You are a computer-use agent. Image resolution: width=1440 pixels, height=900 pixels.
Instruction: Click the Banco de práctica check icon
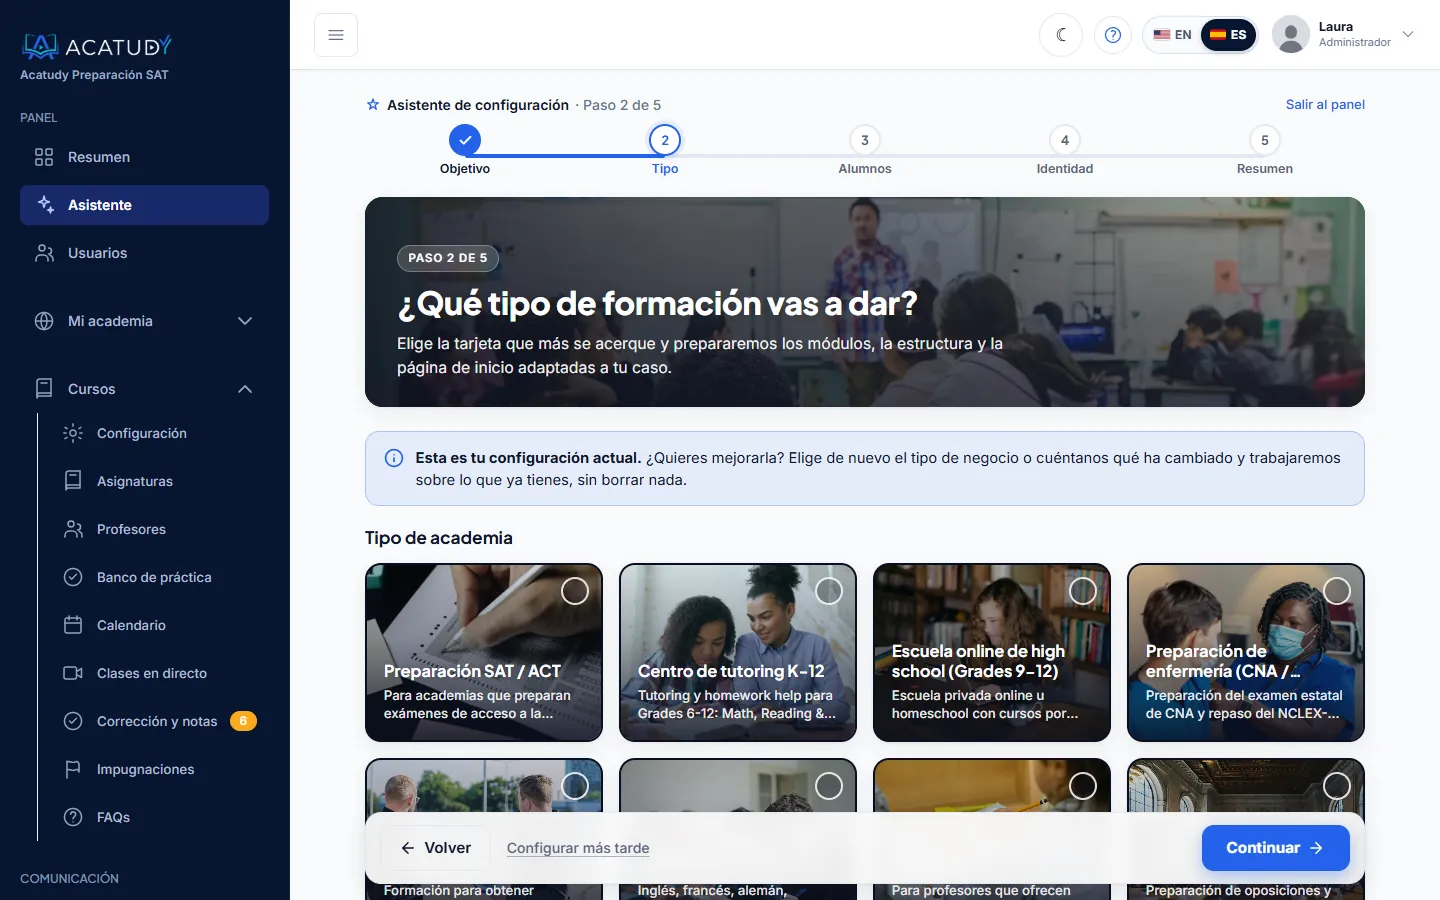73,577
